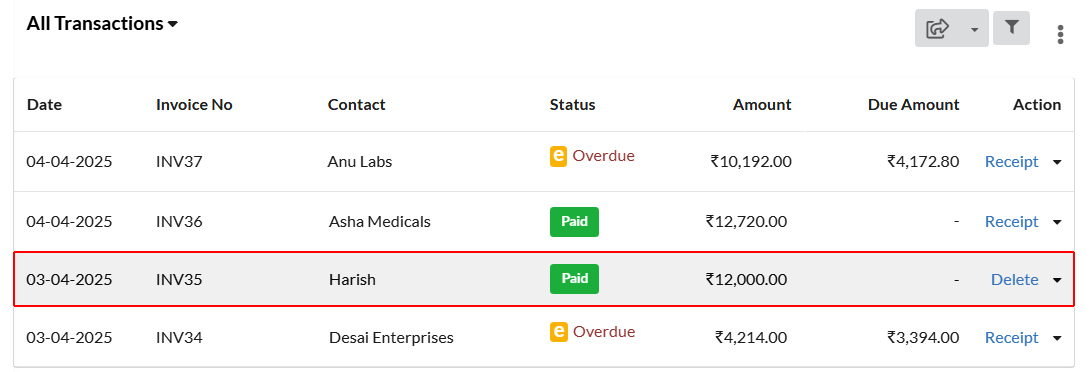Click Receipt link for INV36
Image resolution: width=1092 pixels, height=372 pixels.
pyautogui.click(x=1011, y=222)
